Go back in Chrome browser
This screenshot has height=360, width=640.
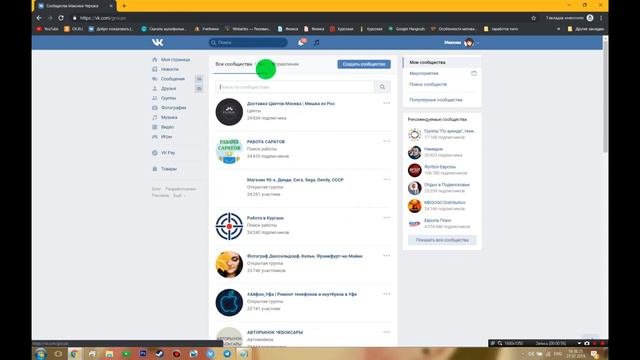pyautogui.click(x=39, y=18)
